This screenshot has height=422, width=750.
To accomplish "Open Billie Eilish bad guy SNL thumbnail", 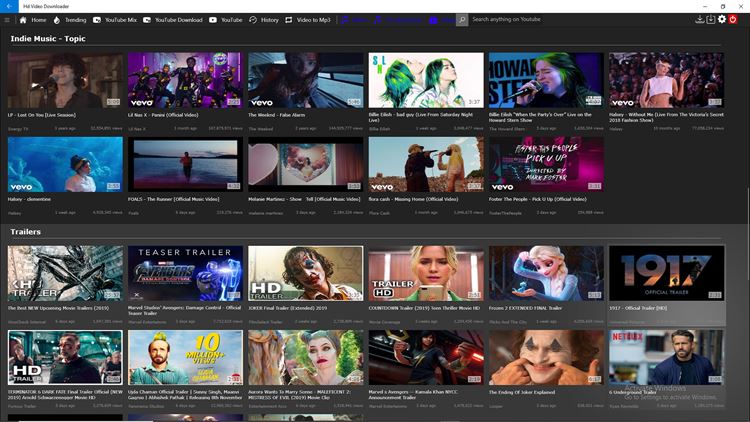I will tap(426, 80).
